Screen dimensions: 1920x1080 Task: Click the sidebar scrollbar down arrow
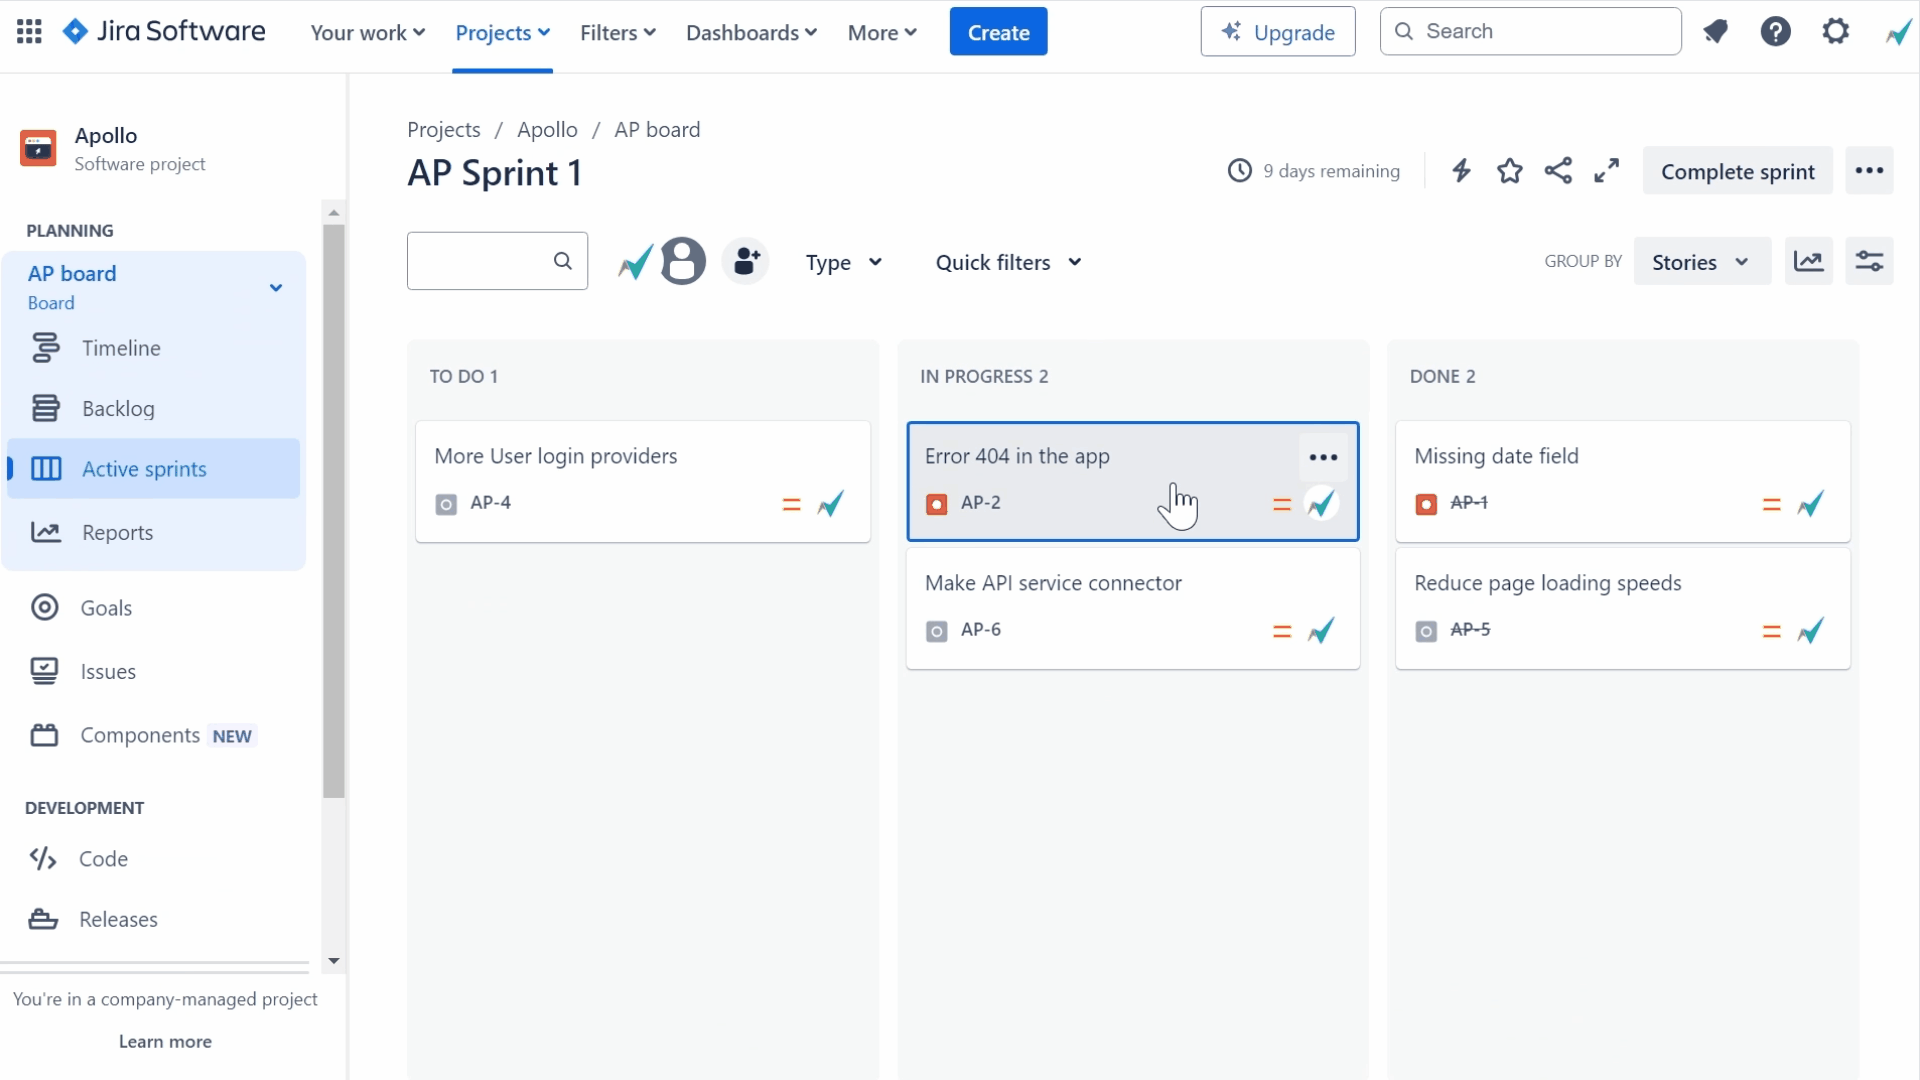click(x=334, y=961)
